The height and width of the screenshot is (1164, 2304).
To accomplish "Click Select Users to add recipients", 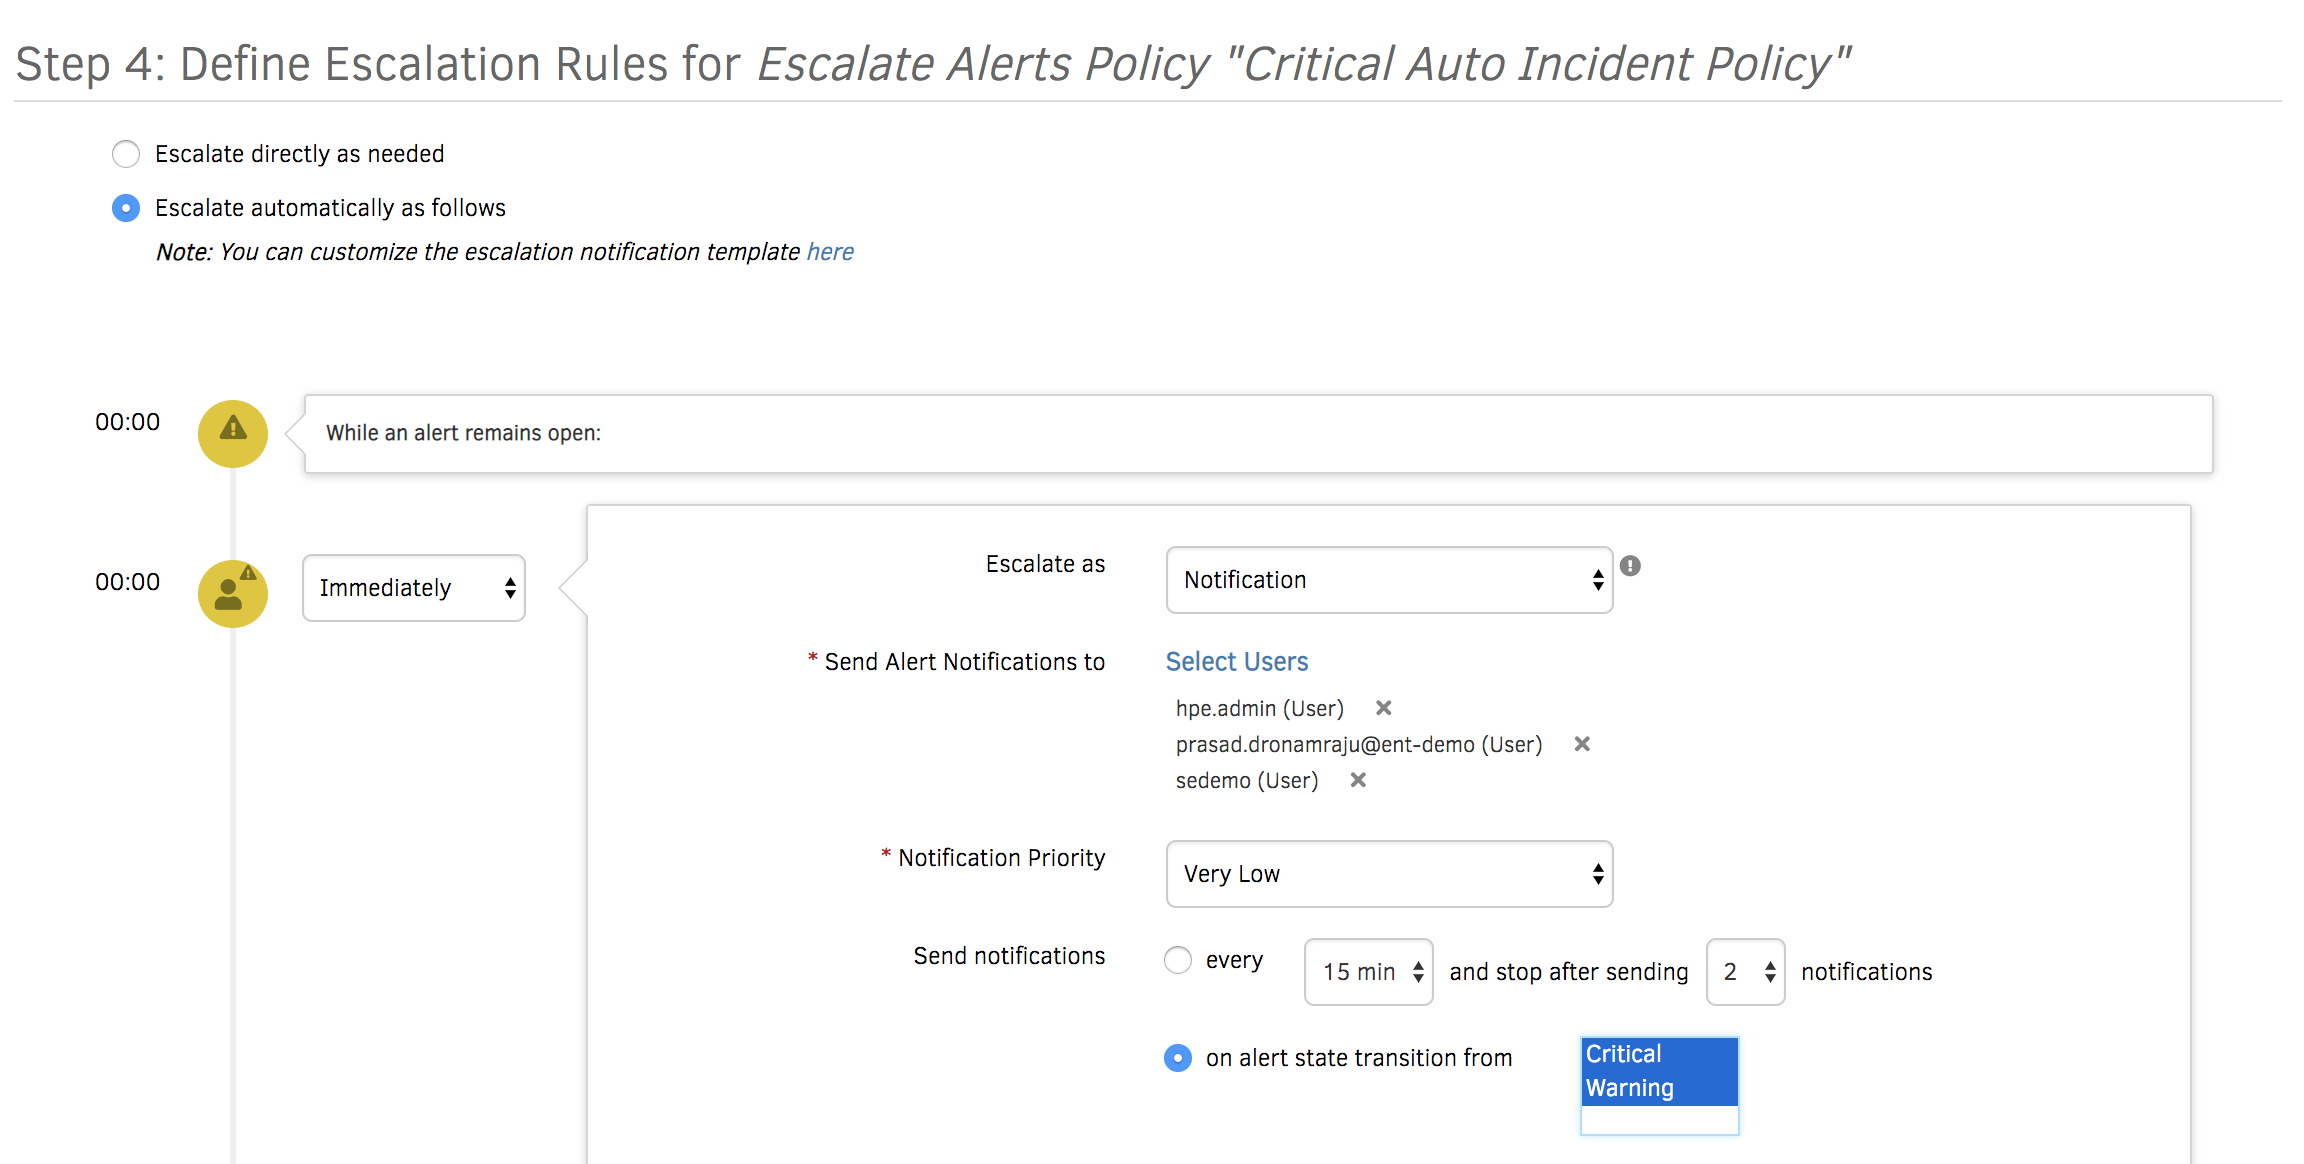I will point(1240,659).
